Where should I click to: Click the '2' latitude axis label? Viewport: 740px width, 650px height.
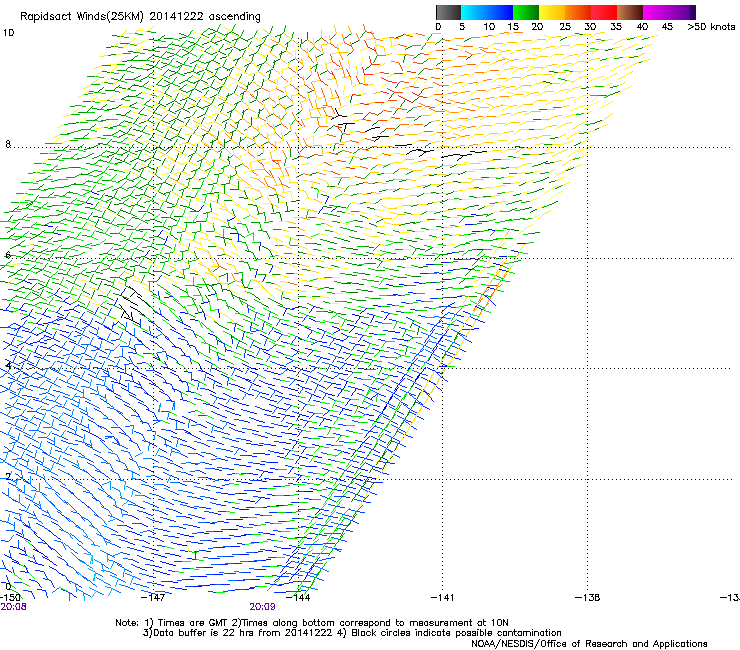pyautogui.click(x=8, y=477)
